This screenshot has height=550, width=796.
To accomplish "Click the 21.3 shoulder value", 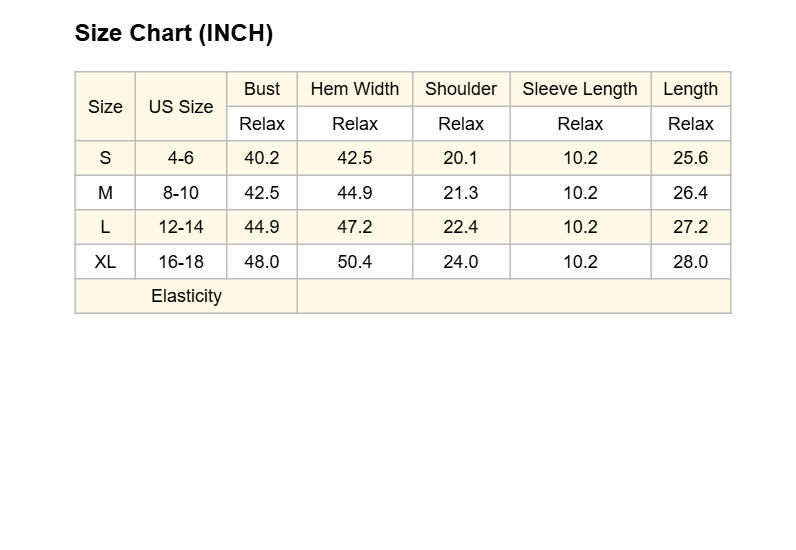I will [x=461, y=193].
